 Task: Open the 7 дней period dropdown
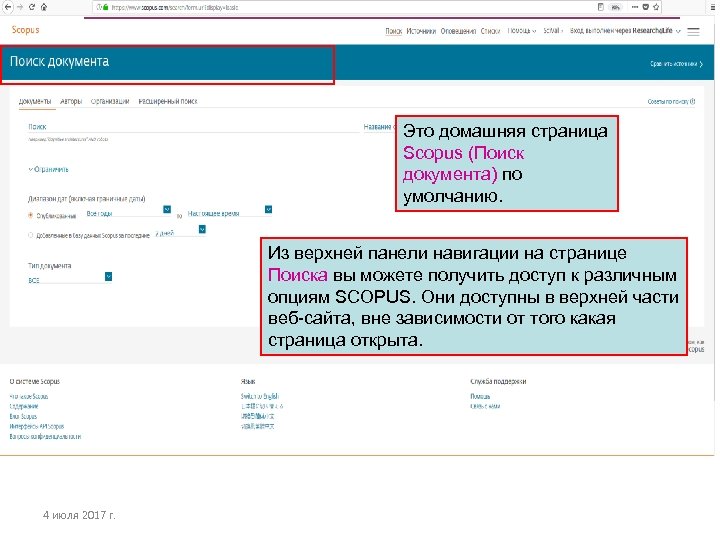[x=180, y=231]
